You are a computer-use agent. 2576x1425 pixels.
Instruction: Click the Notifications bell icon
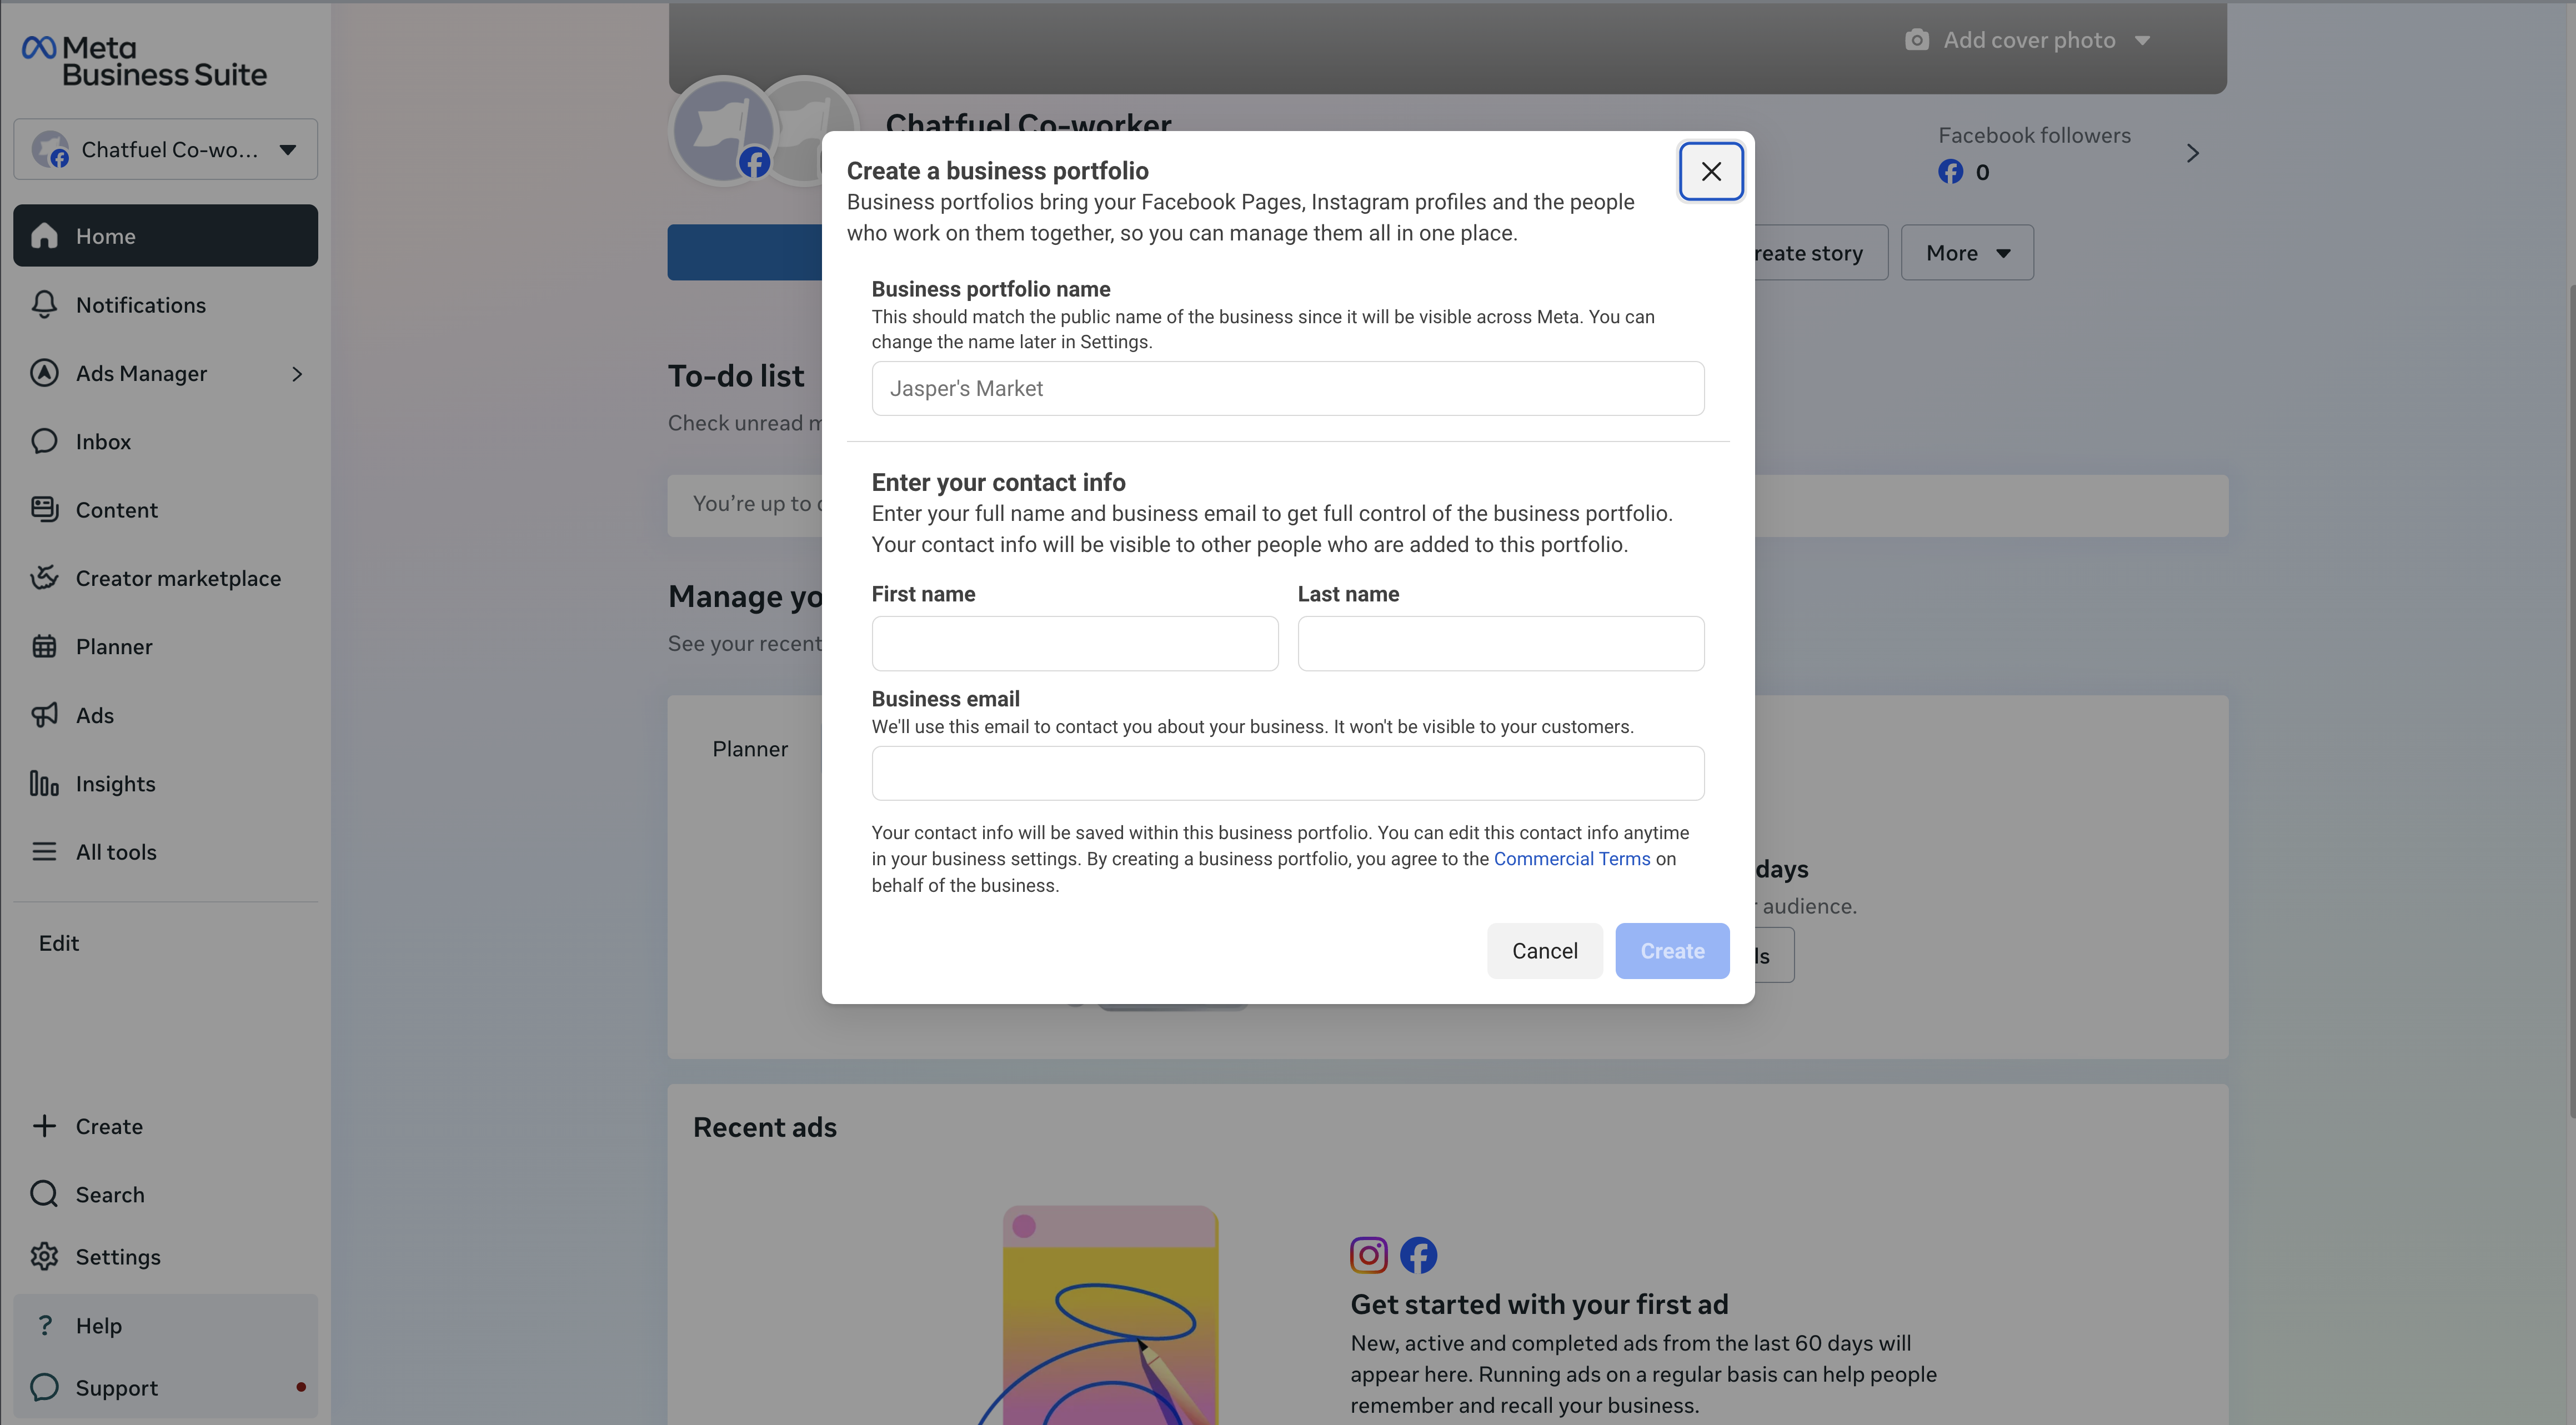point(44,305)
